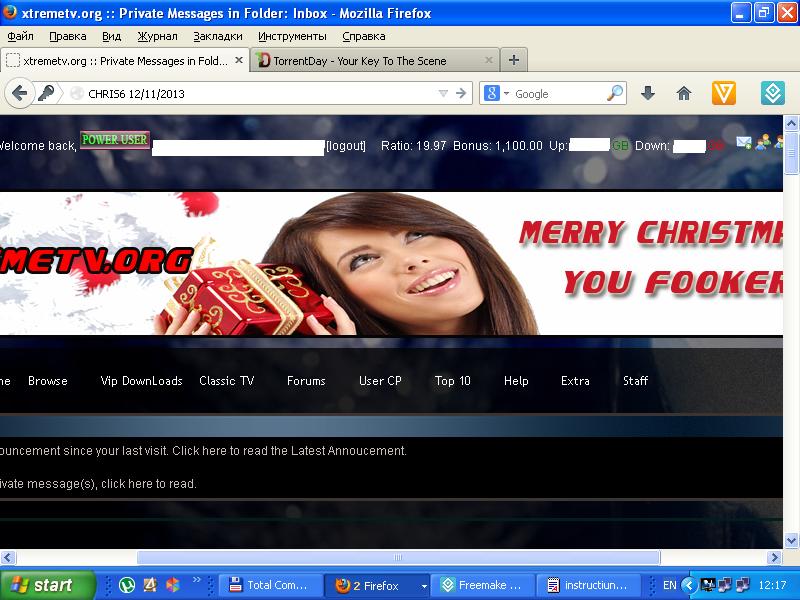The height and width of the screenshot is (600, 800).
Task: Close the TorrentDay tab
Action: pyautogui.click(x=488, y=60)
